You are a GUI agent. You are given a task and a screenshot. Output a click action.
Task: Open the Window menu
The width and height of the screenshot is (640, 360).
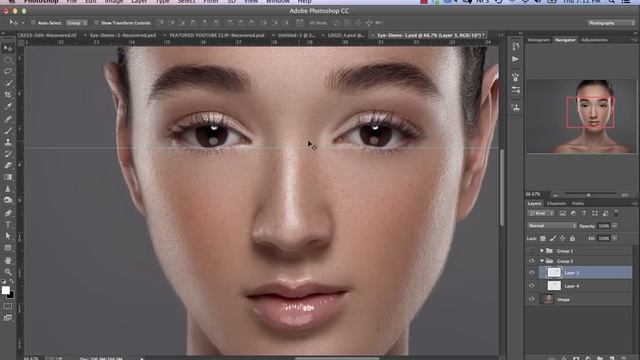click(278, 2)
